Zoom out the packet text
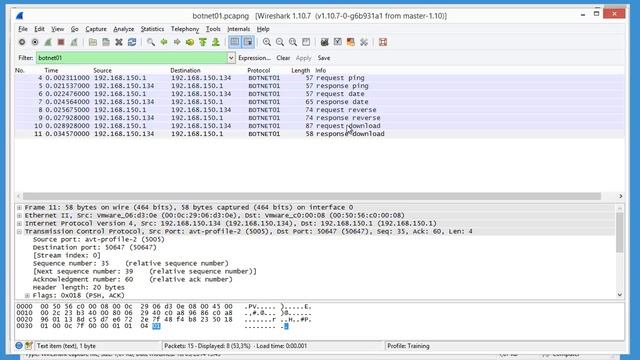640x360 pixels. click(280, 42)
